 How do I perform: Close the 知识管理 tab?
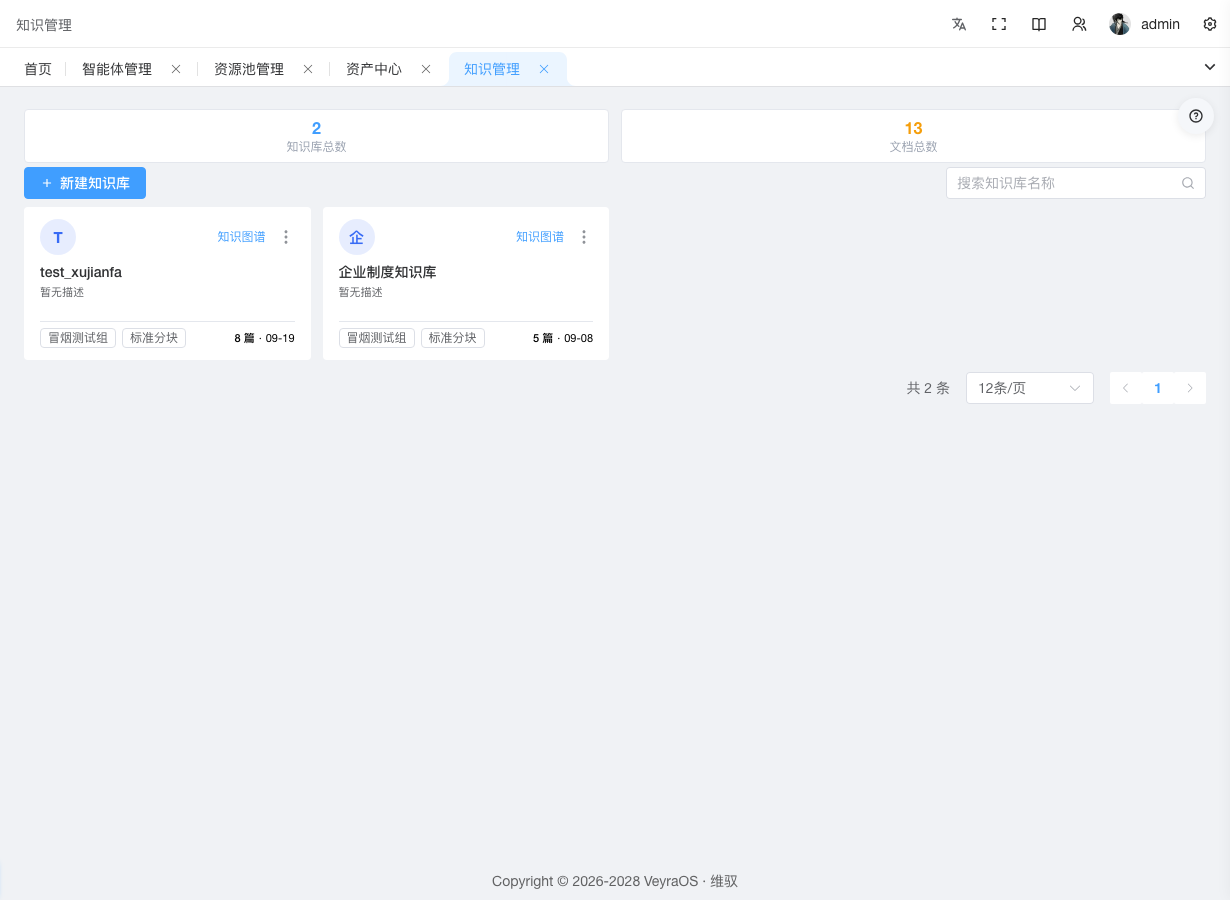pos(544,69)
